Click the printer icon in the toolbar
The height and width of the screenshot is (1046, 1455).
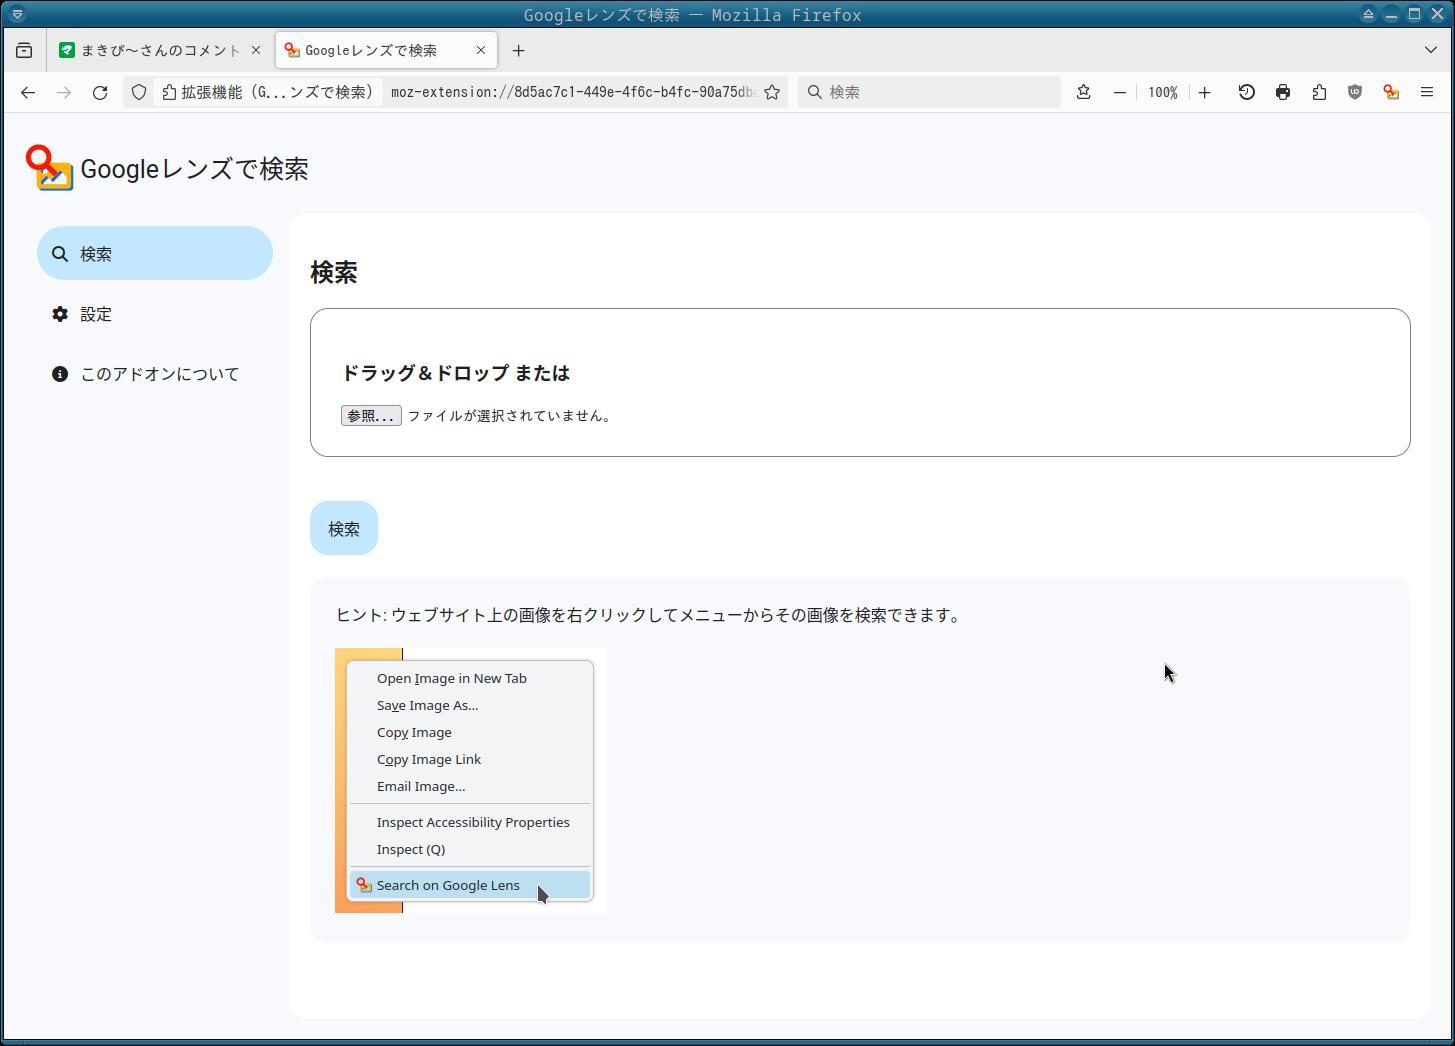pyautogui.click(x=1283, y=92)
